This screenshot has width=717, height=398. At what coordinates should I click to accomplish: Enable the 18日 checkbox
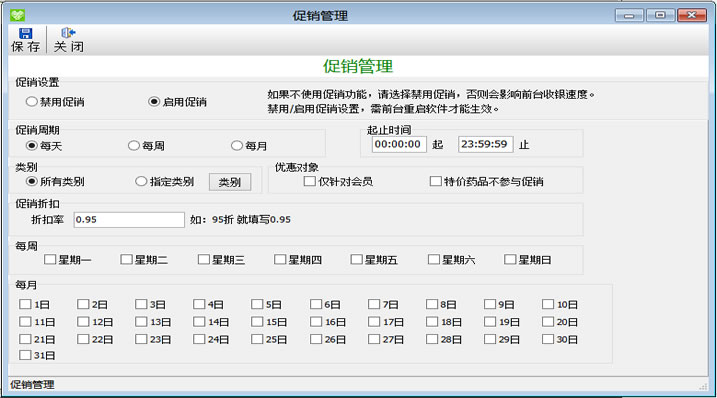[x=432, y=322]
